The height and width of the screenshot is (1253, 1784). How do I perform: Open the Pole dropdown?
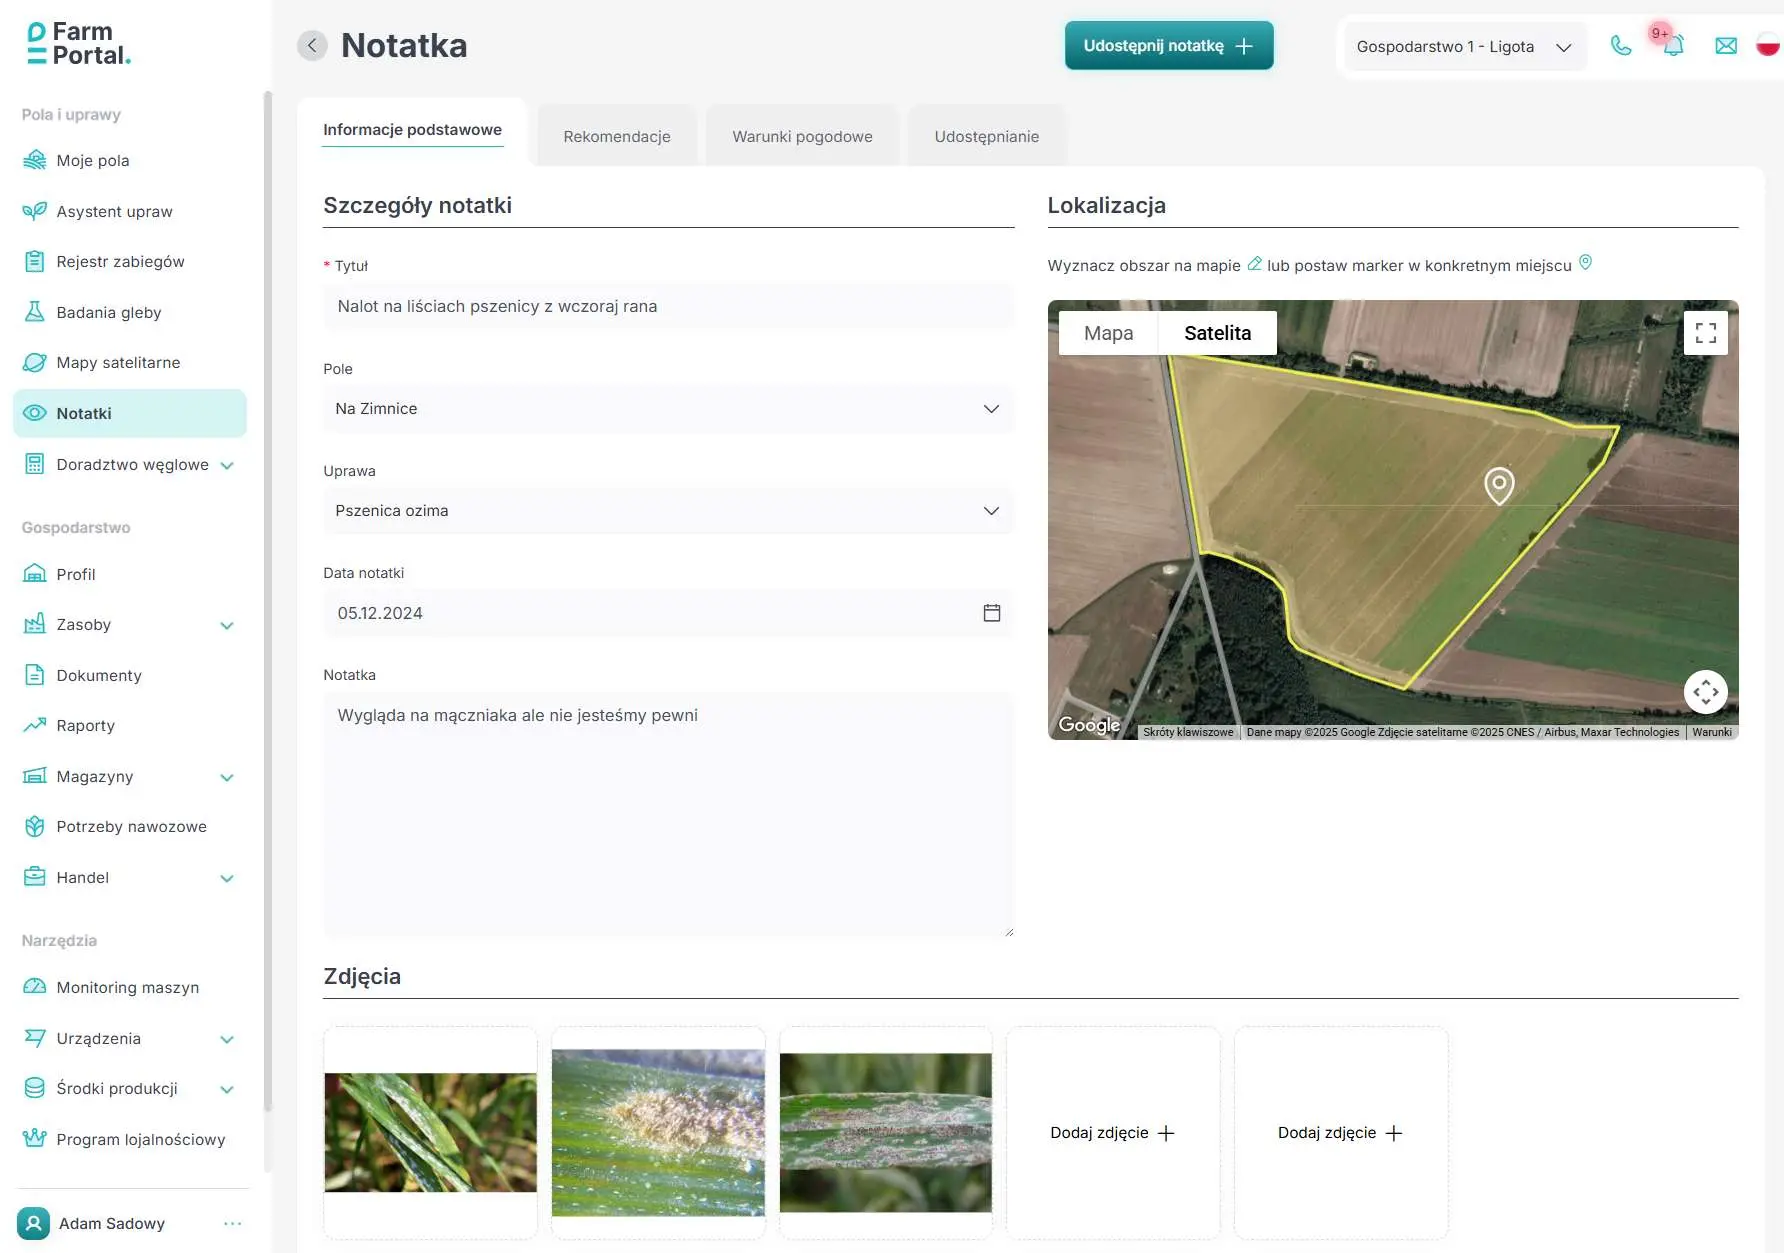point(668,409)
